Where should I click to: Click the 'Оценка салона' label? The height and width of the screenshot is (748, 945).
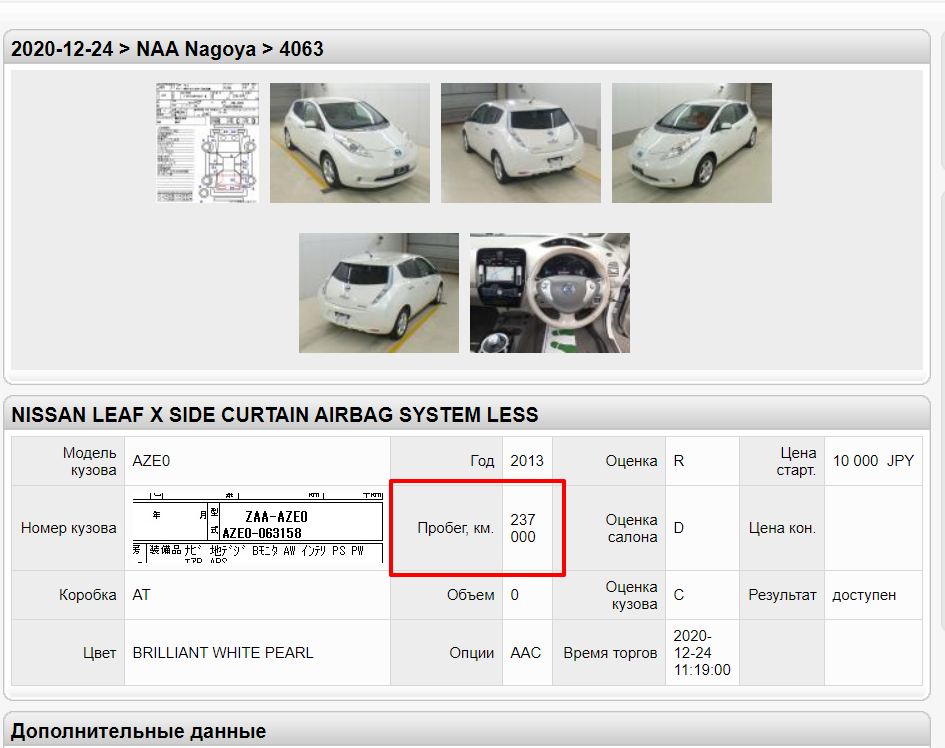click(632, 528)
